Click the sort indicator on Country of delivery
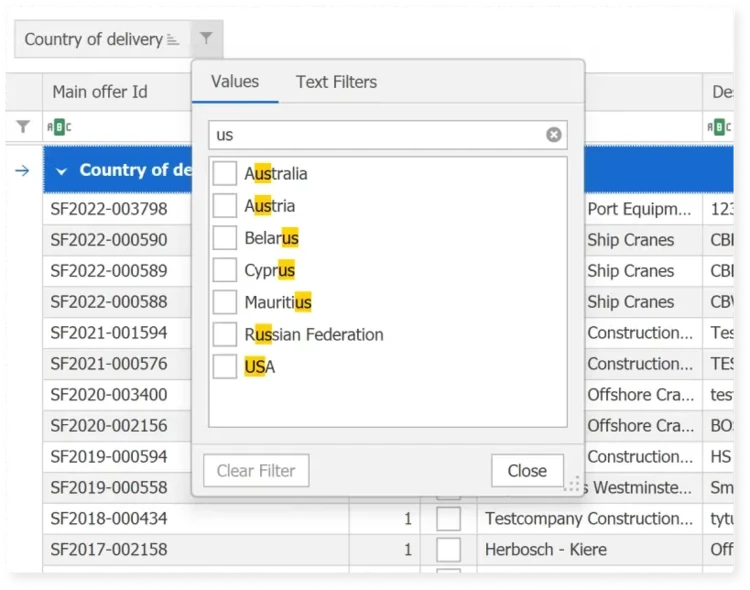Viewport: 750px width, 590px height. pyautogui.click(x=173, y=40)
